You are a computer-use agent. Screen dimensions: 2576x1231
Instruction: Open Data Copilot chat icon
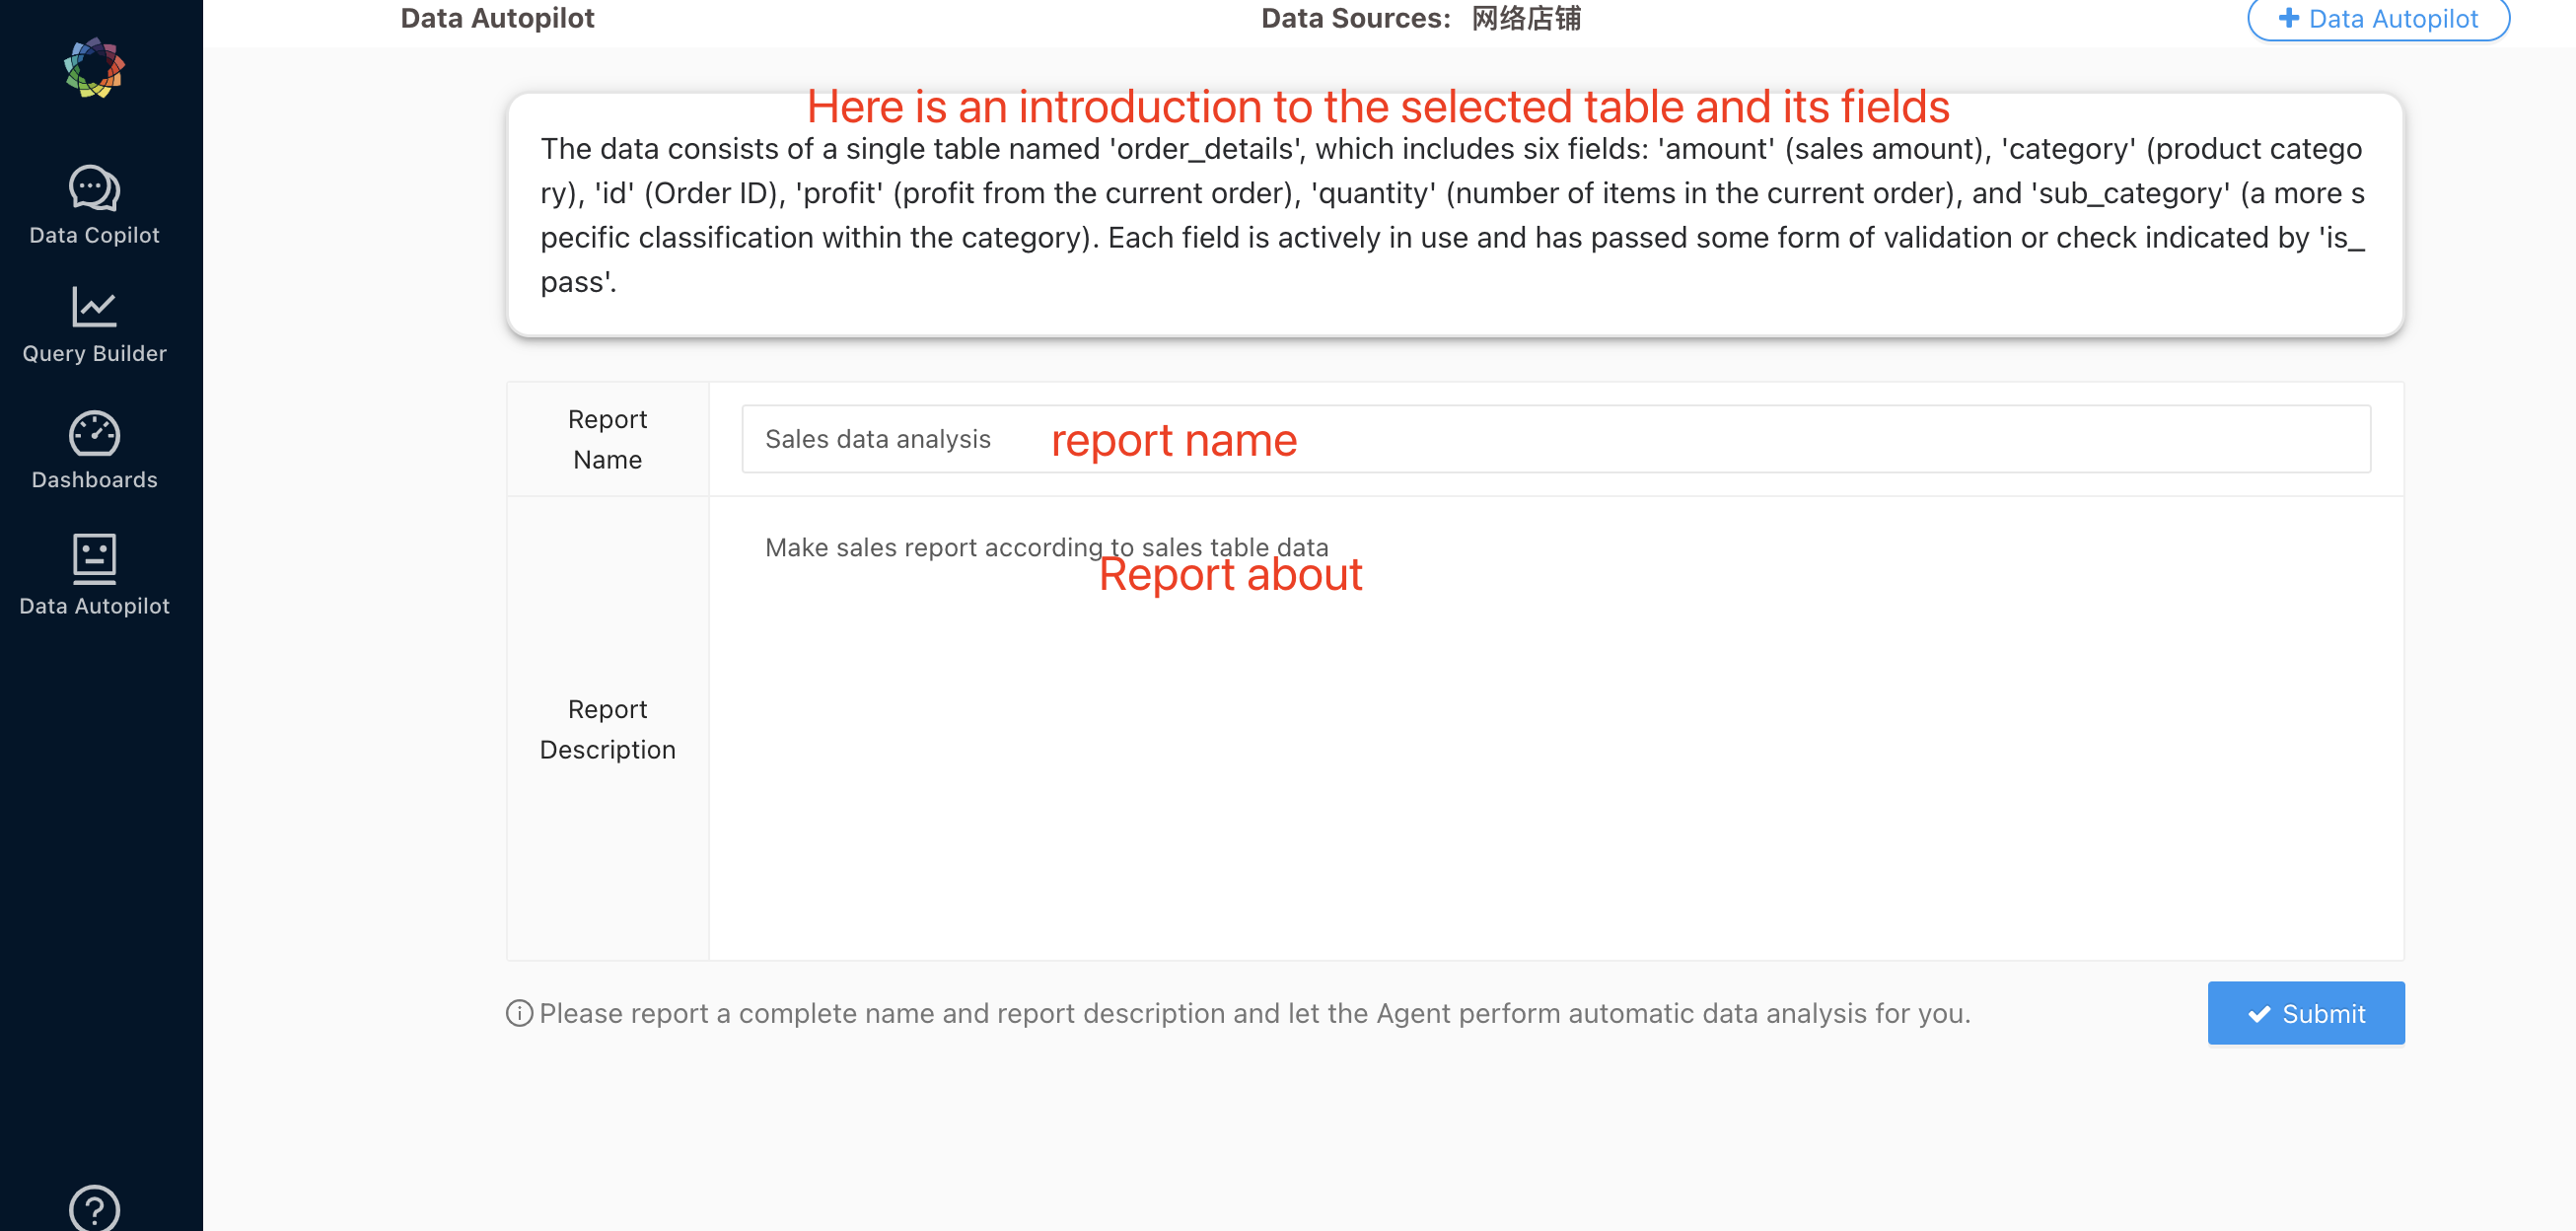click(x=94, y=187)
